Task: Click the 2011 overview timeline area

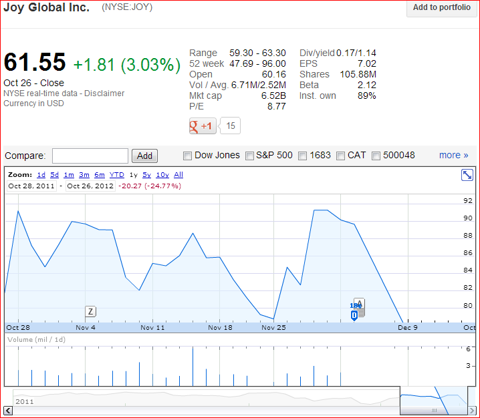Action: (x=206, y=397)
